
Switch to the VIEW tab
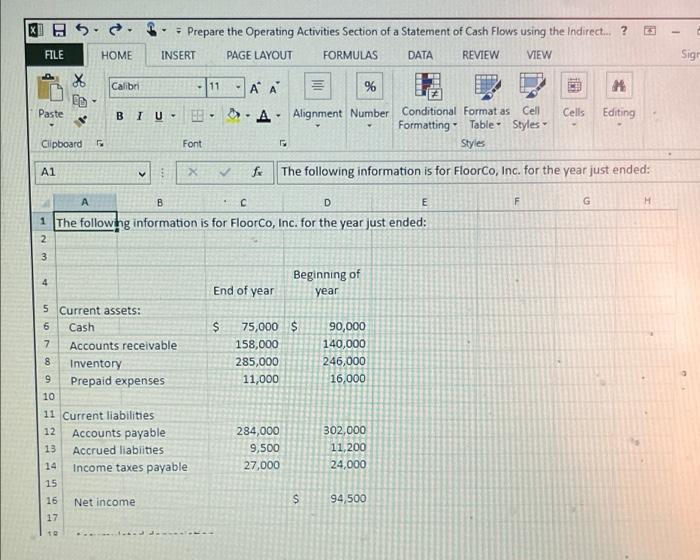539,55
